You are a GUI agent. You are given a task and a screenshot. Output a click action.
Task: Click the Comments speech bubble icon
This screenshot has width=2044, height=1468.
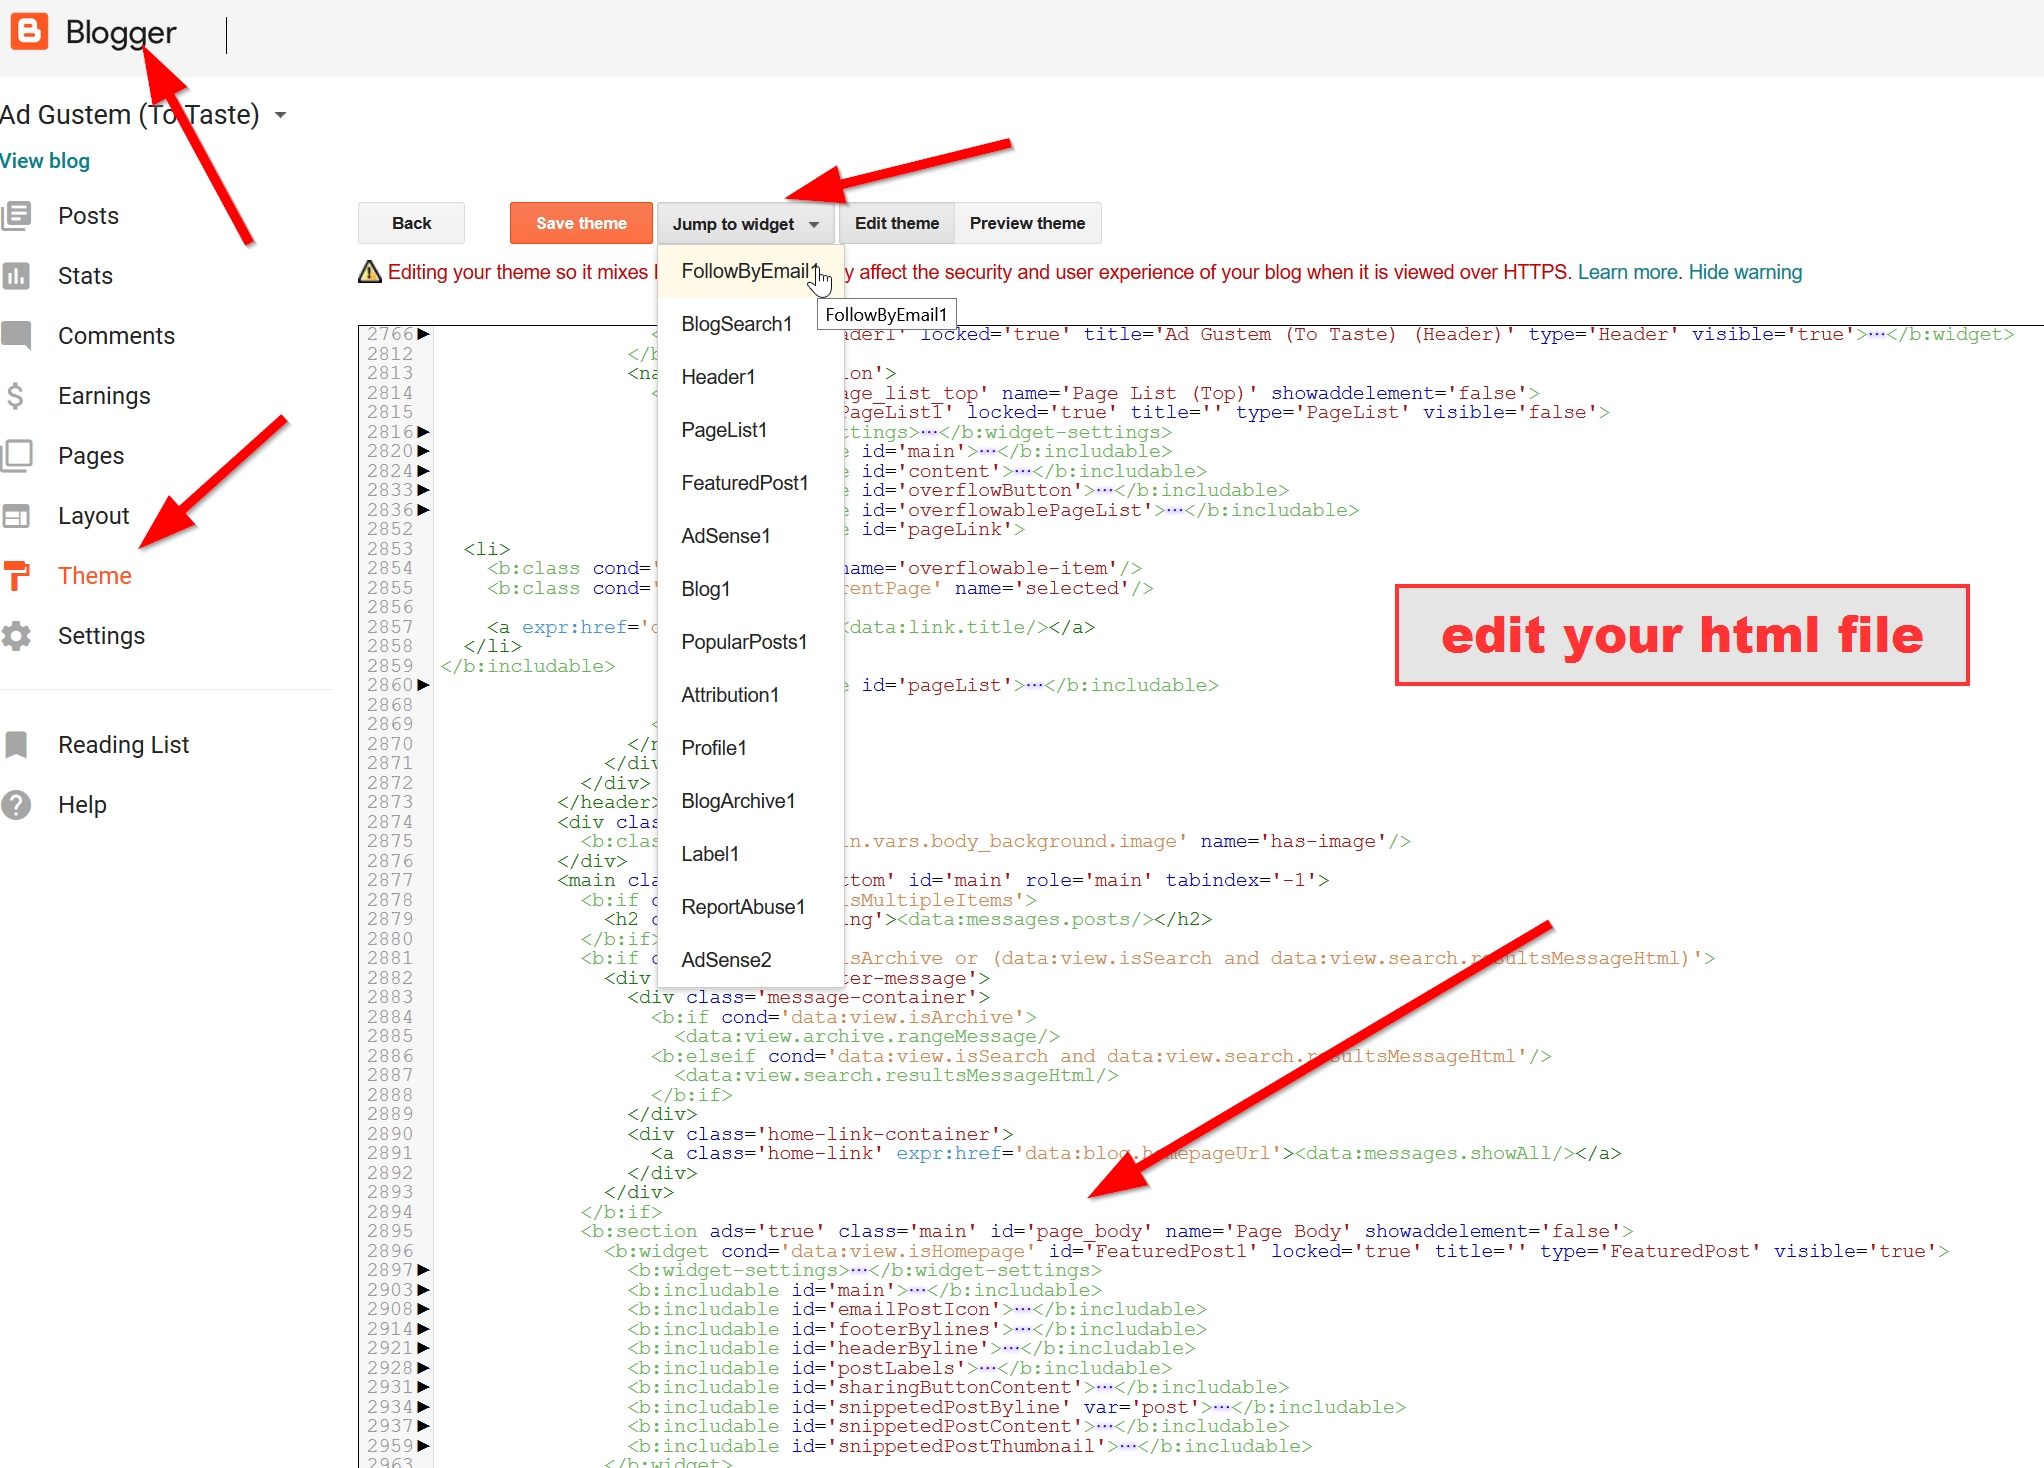coord(17,335)
